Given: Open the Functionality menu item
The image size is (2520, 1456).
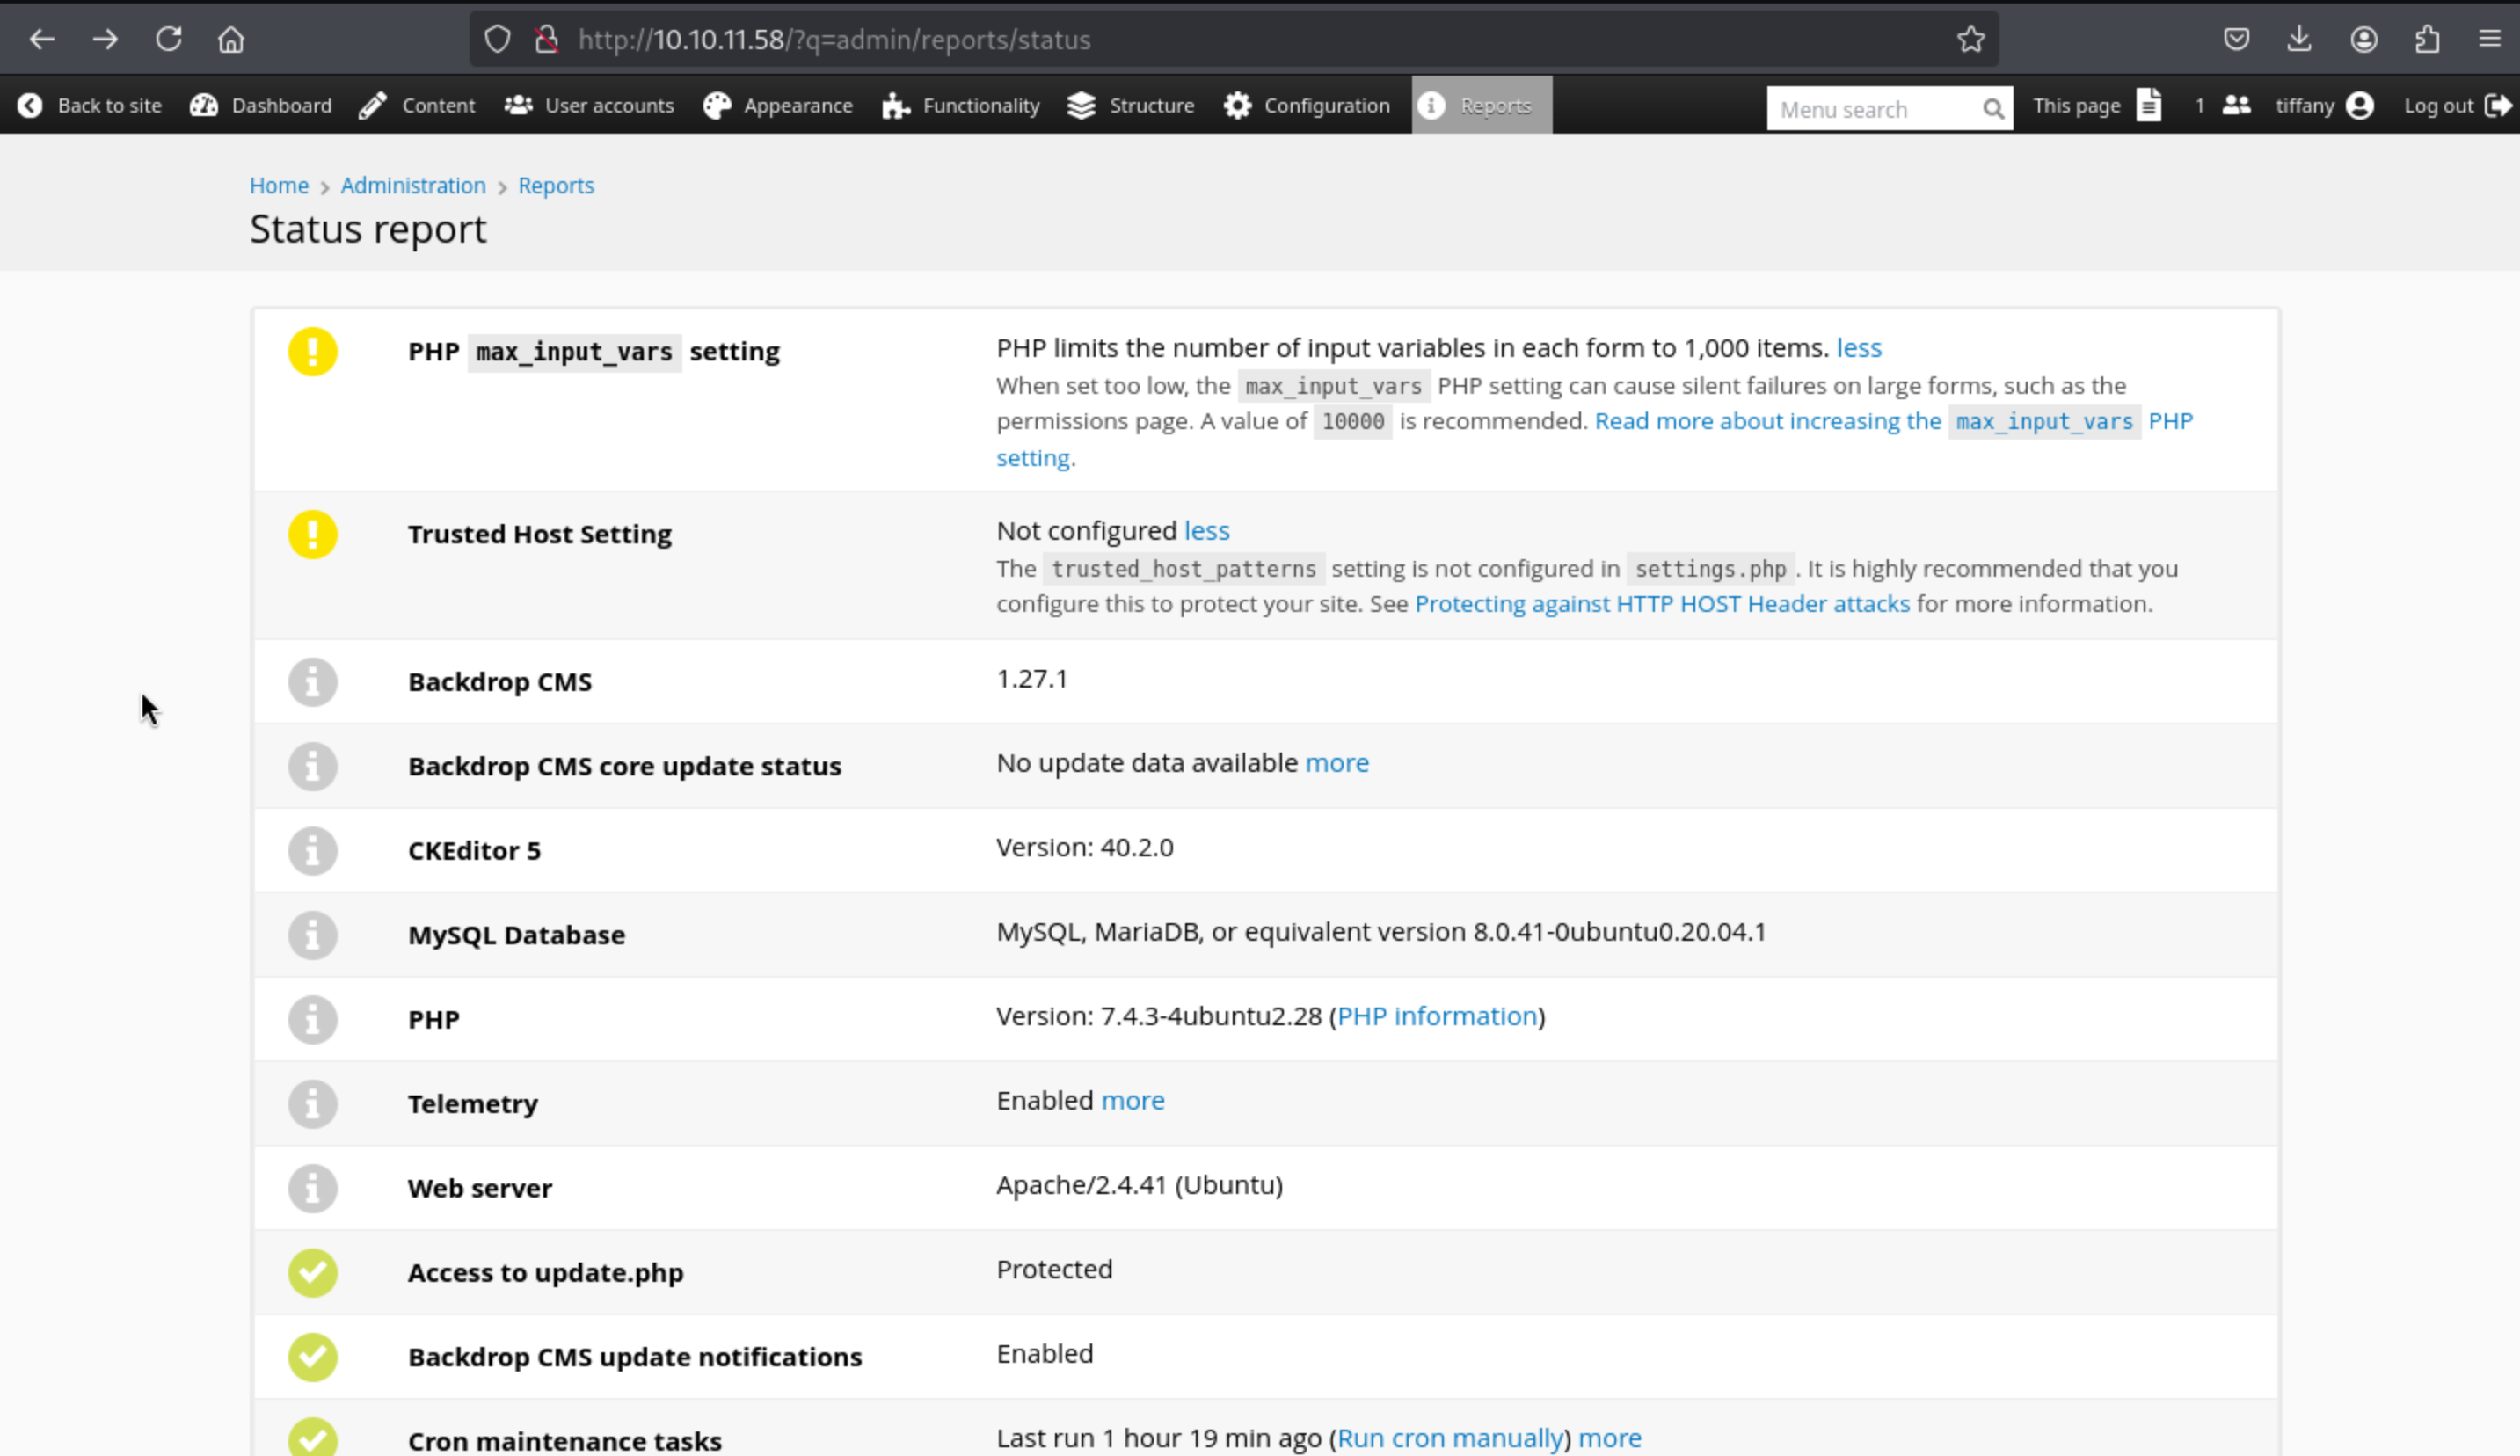Looking at the screenshot, I should (961, 105).
